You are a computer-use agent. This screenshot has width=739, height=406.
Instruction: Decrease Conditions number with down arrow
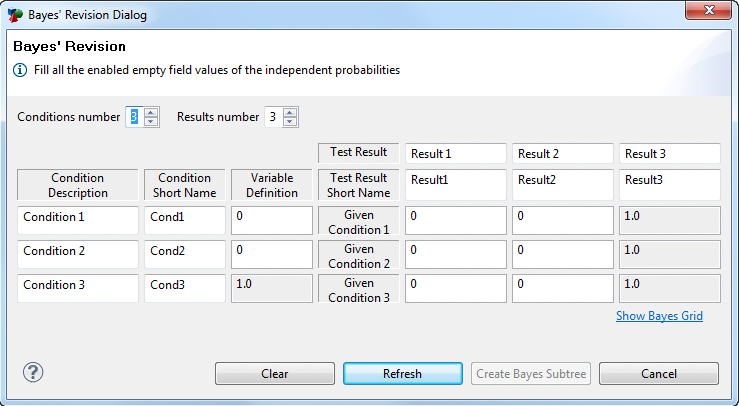click(151, 122)
